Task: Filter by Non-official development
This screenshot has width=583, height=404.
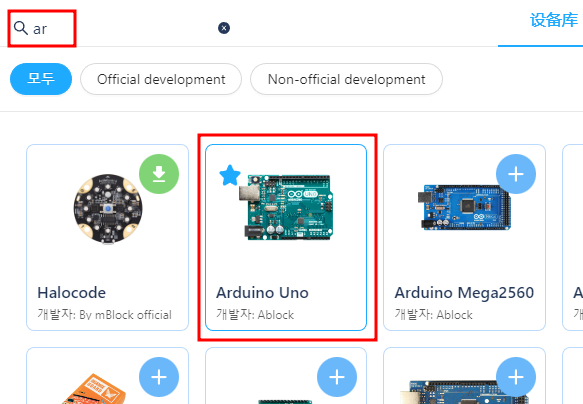Action: click(x=347, y=79)
